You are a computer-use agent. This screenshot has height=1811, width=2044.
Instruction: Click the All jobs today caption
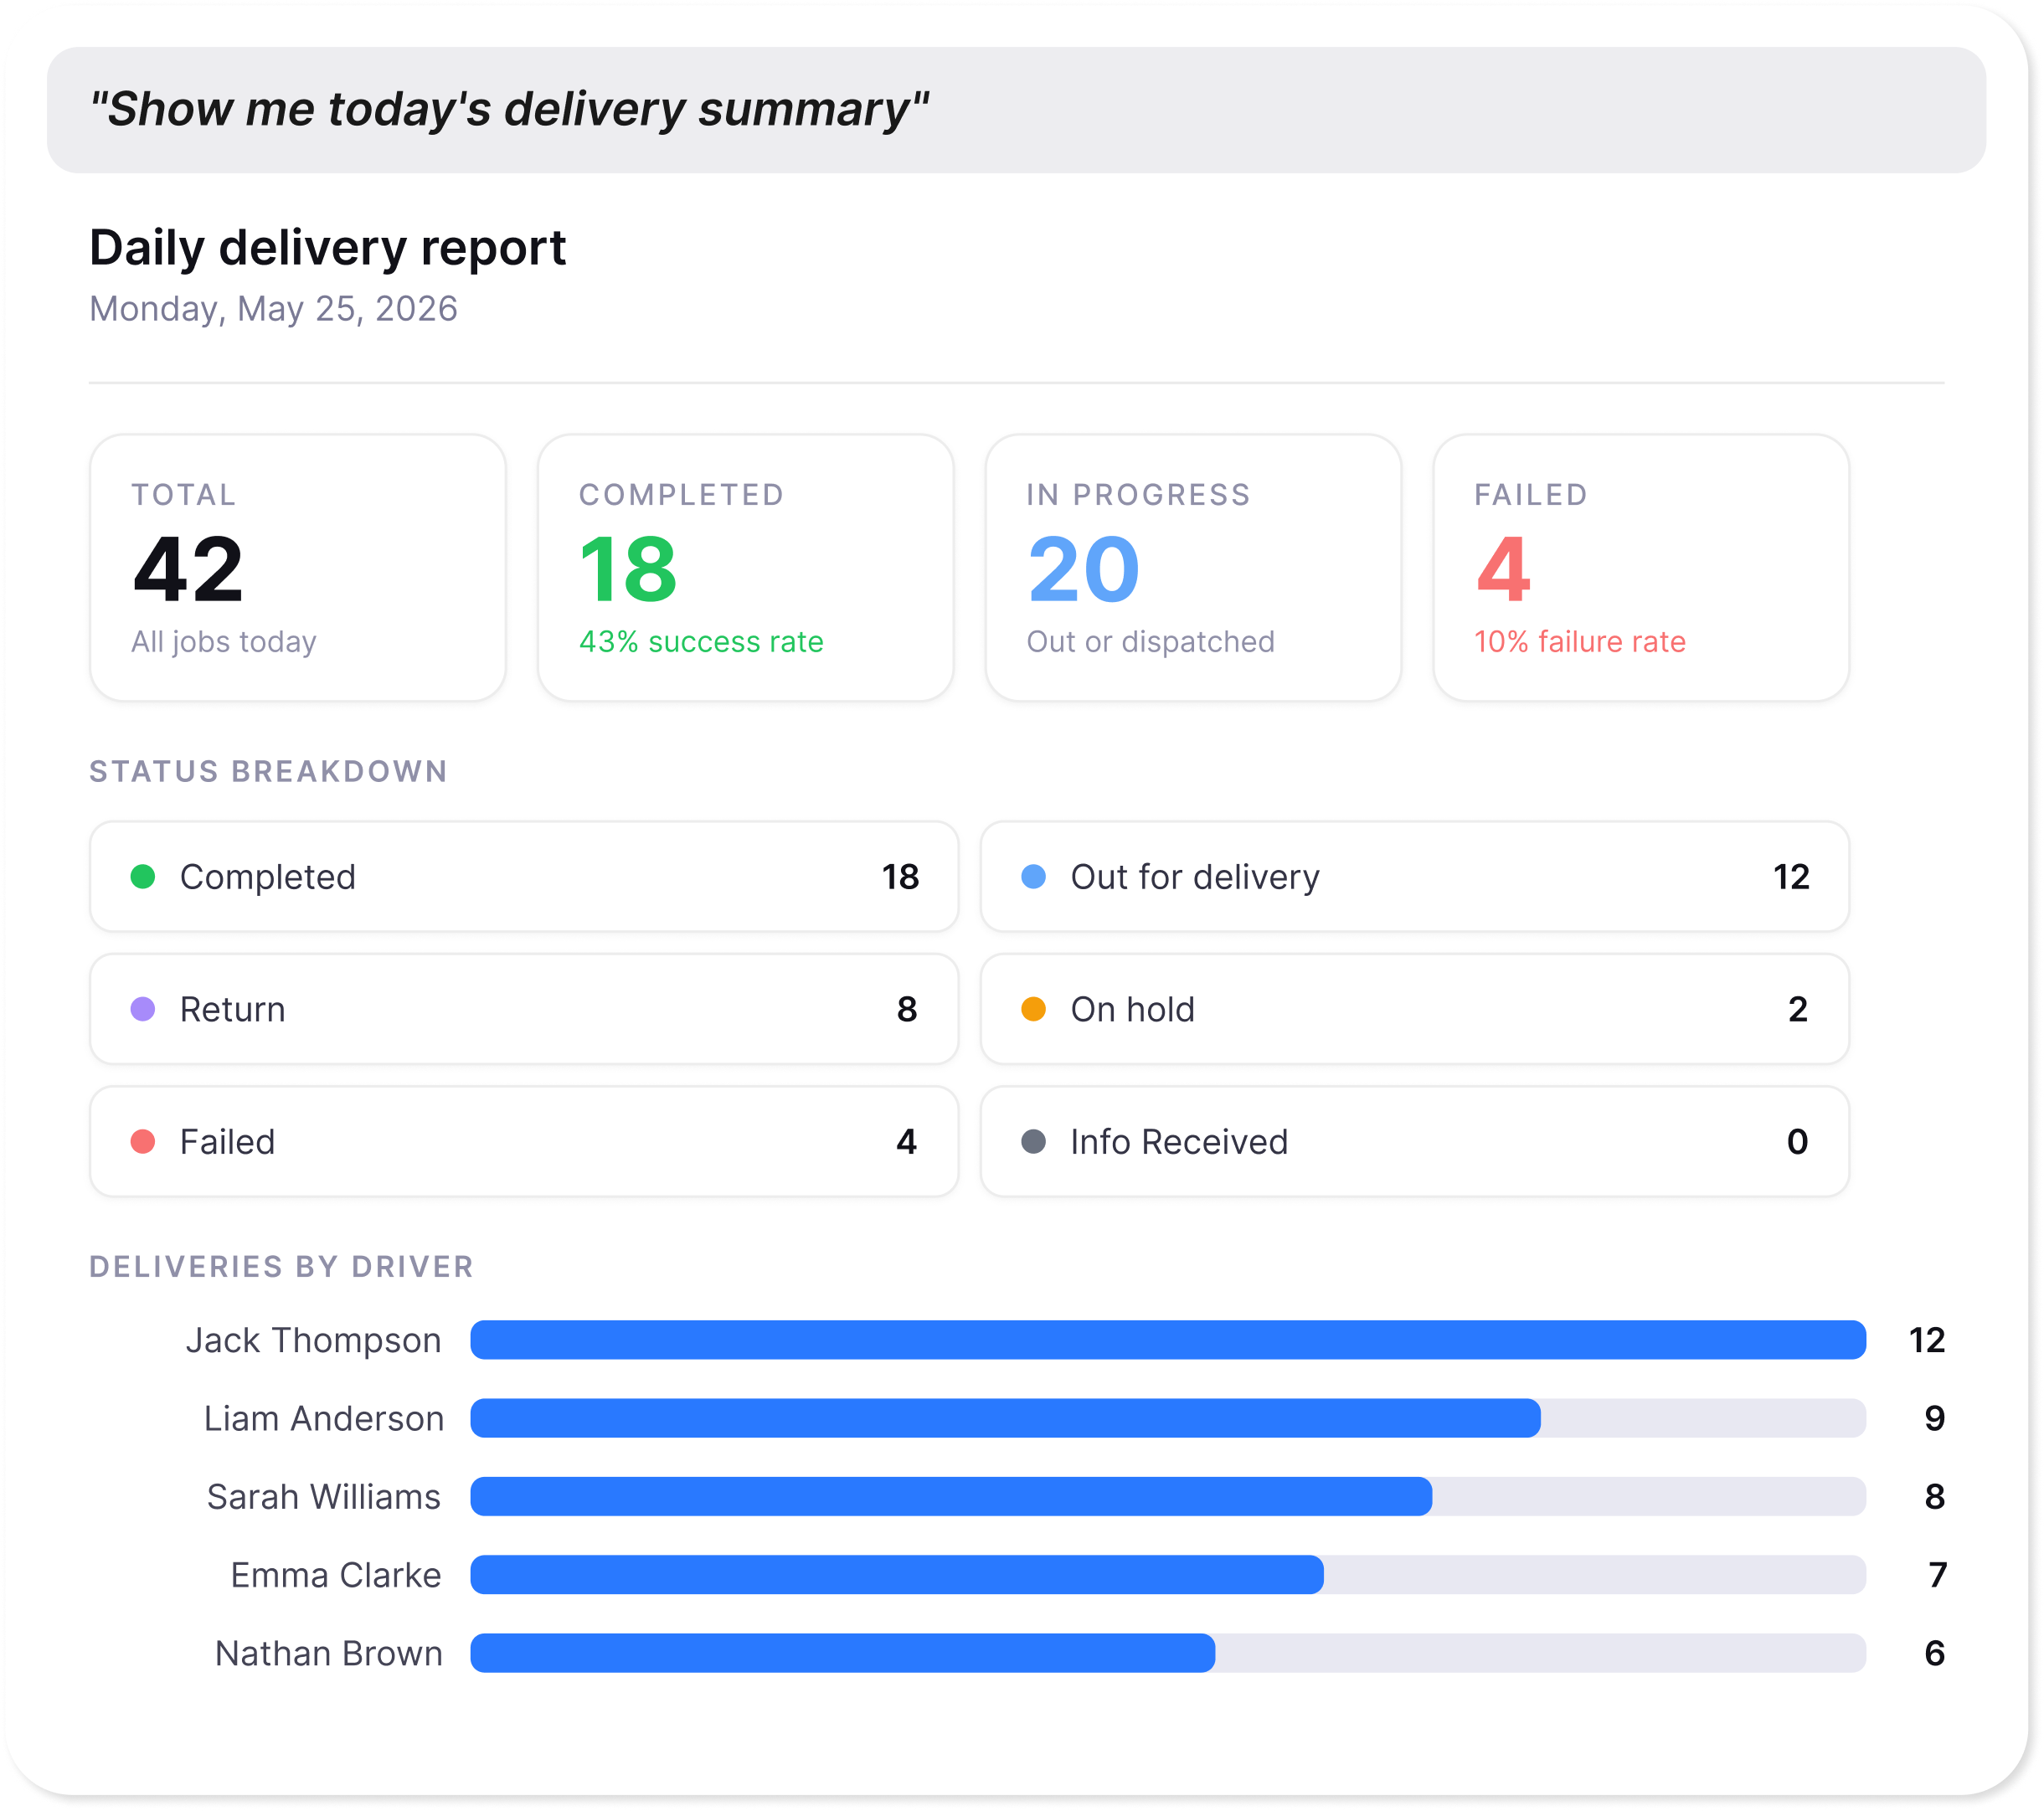click(224, 641)
